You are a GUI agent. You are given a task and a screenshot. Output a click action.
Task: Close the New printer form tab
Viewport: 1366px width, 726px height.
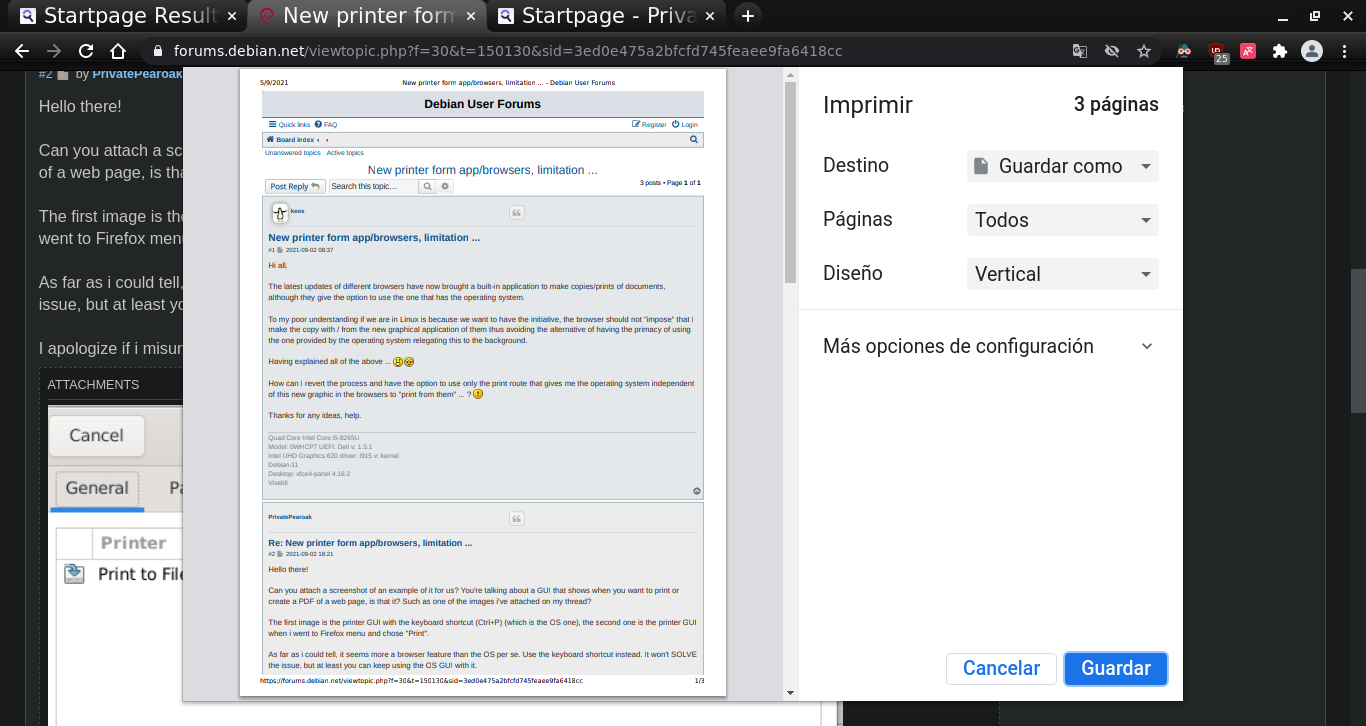pyautogui.click(x=470, y=15)
